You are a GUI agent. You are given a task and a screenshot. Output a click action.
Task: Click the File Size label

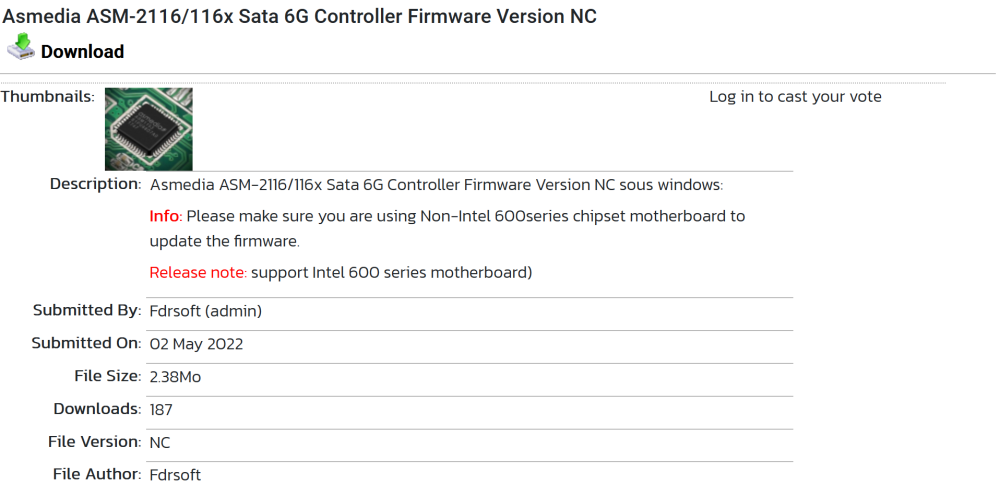(108, 376)
